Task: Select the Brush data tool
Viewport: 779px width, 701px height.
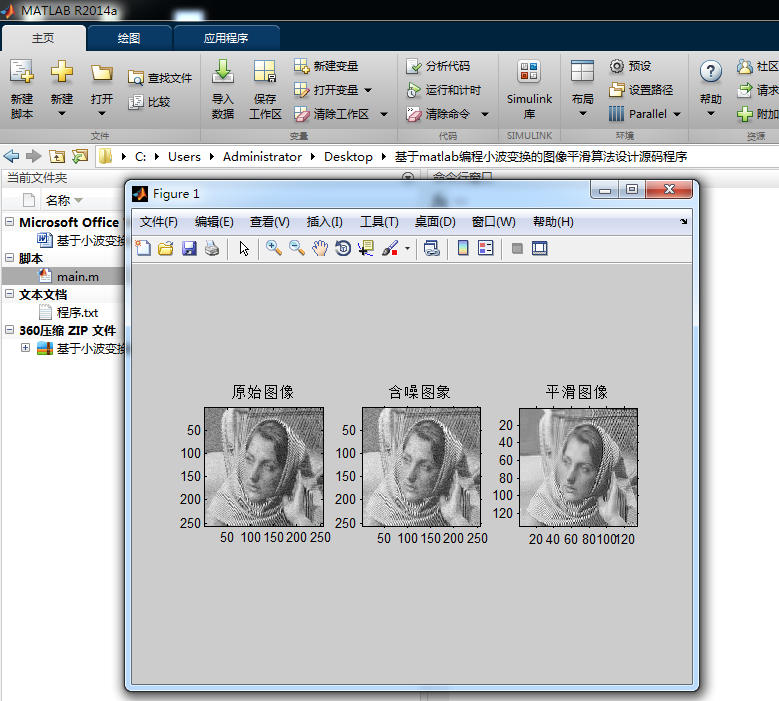Action: pyautogui.click(x=390, y=248)
